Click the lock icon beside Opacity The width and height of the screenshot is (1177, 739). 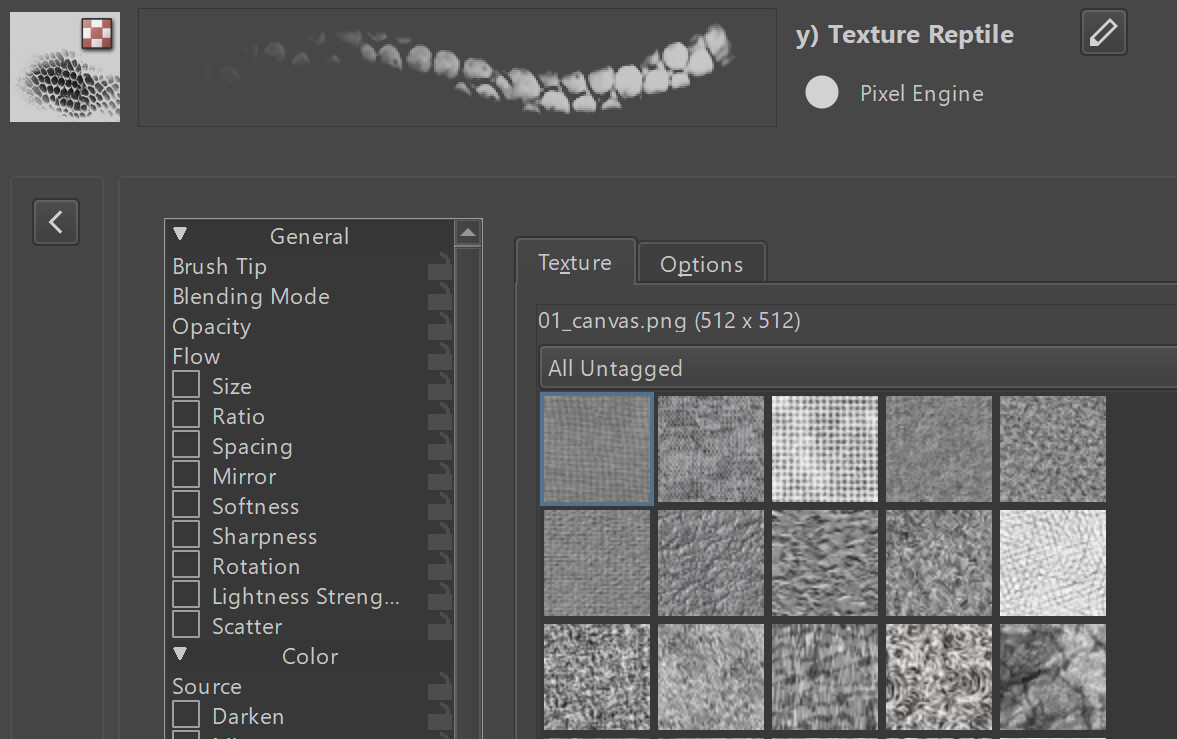(x=439, y=328)
